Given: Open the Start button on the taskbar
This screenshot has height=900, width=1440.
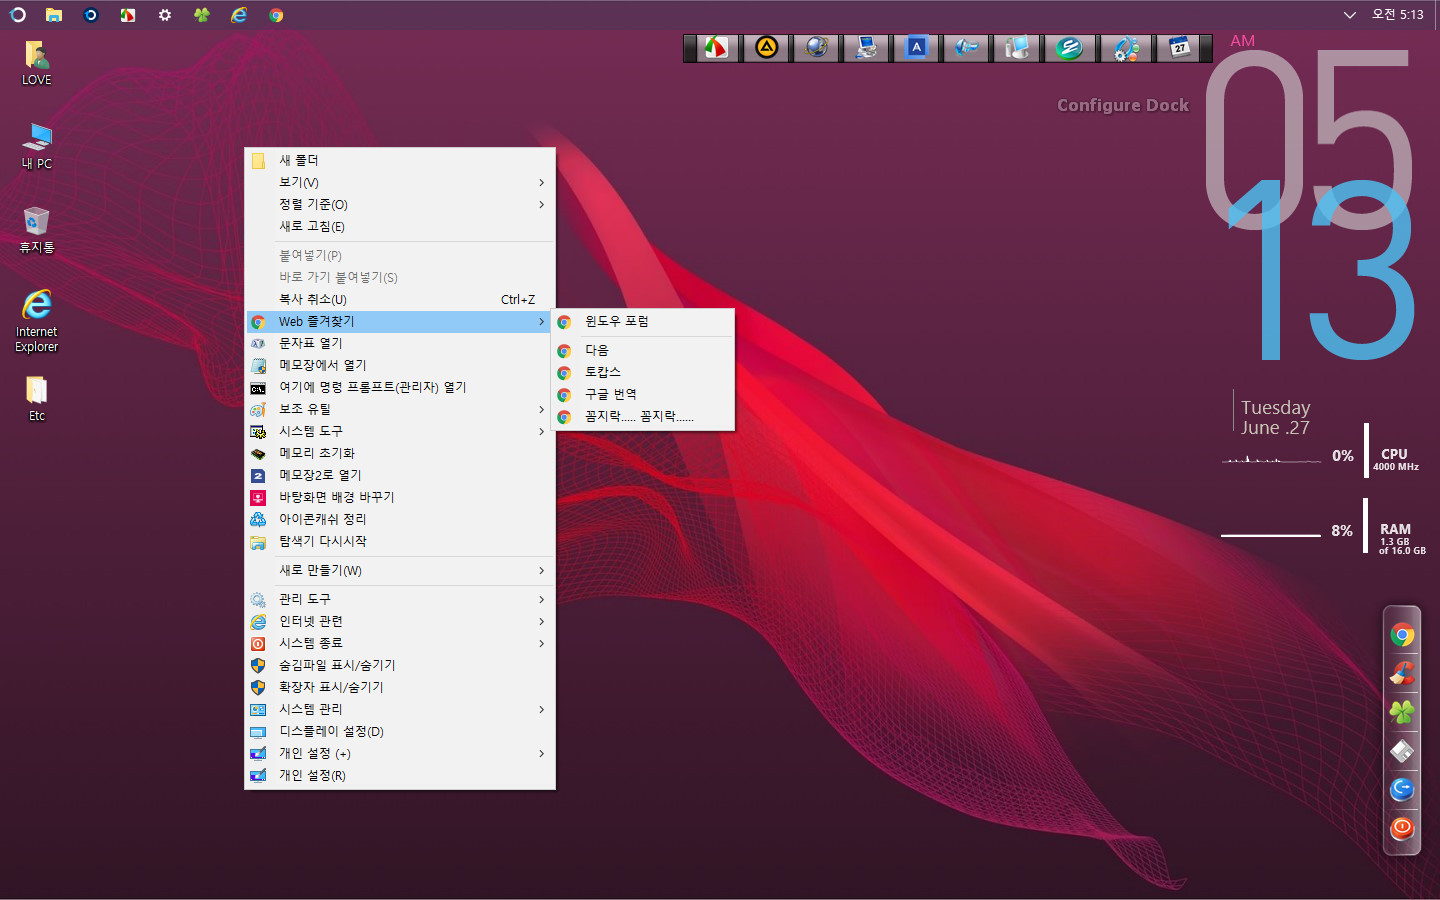Looking at the screenshot, I should (17, 15).
